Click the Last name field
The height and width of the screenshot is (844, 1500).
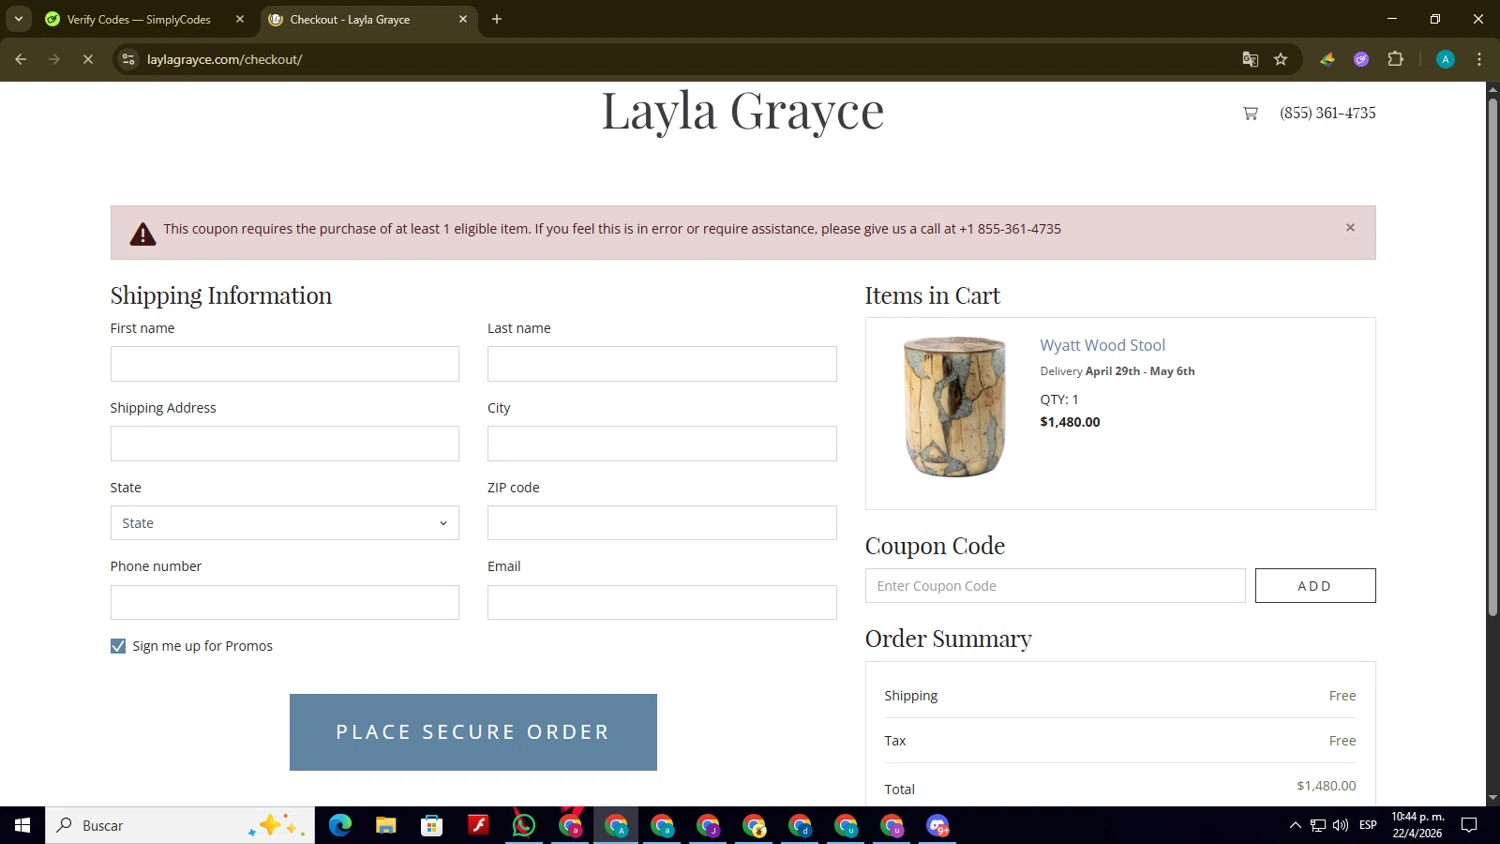[662, 364]
